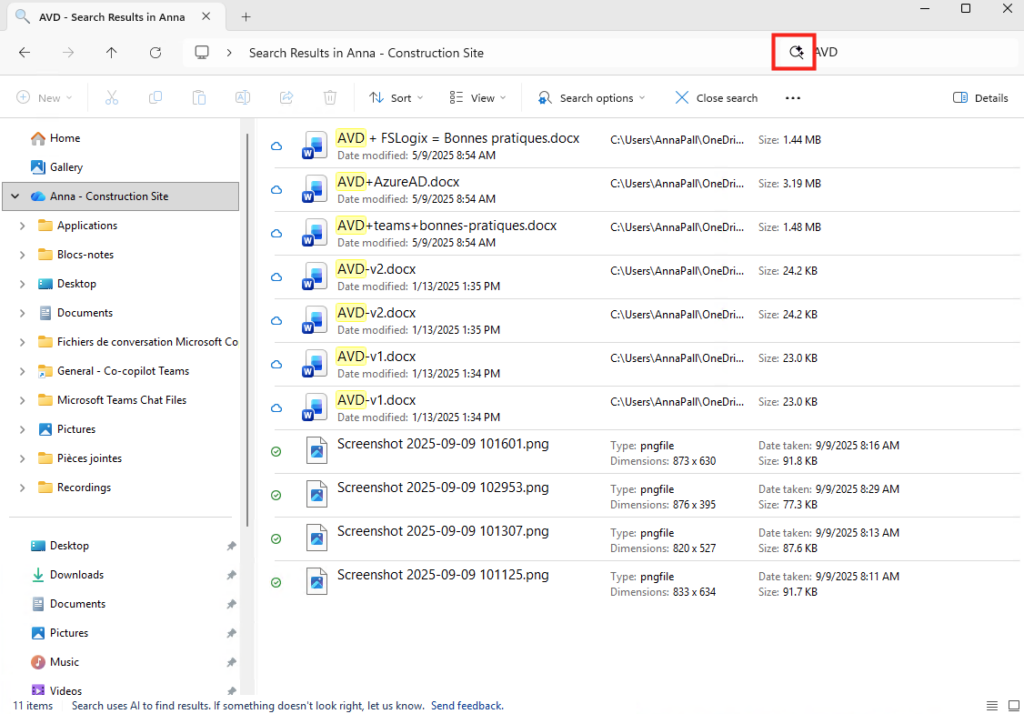The height and width of the screenshot is (714, 1024).
Task: Click the Rename icon in toolbar
Action: pos(242,98)
